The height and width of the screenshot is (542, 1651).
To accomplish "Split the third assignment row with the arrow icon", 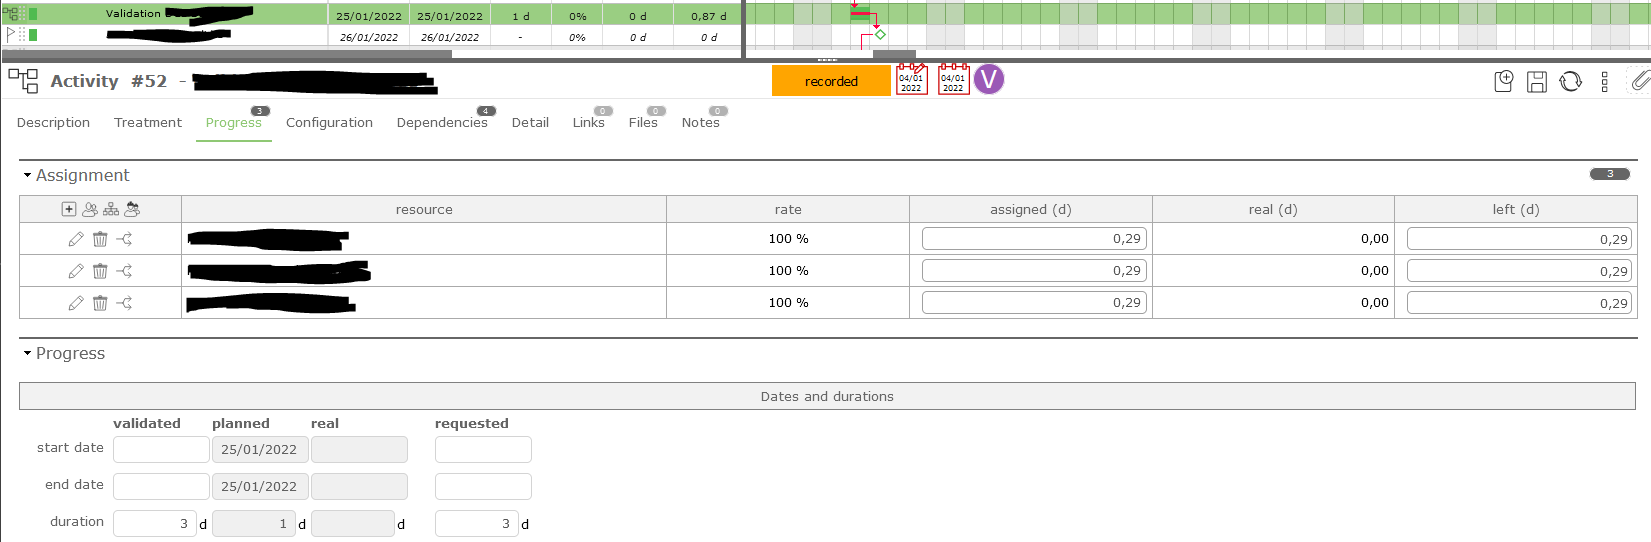I will [x=124, y=303].
